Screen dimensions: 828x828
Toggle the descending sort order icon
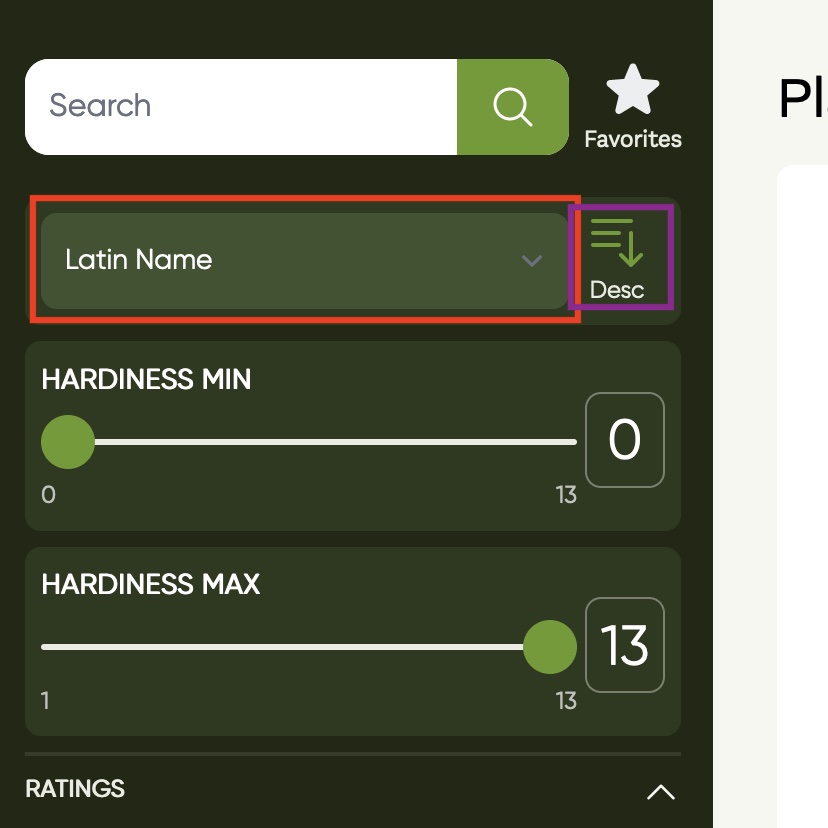(616, 242)
